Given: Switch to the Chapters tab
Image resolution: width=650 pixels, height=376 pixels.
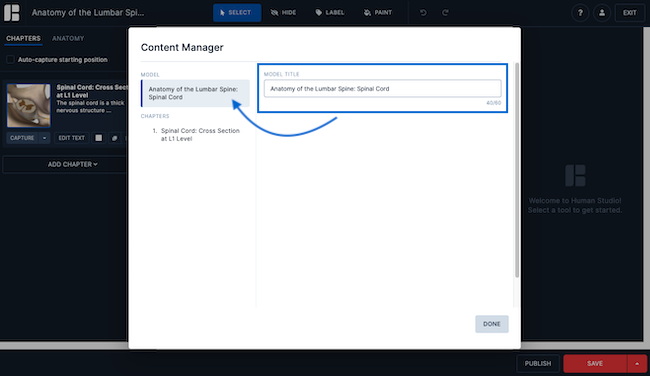Looking at the screenshot, I should point(23,38).
